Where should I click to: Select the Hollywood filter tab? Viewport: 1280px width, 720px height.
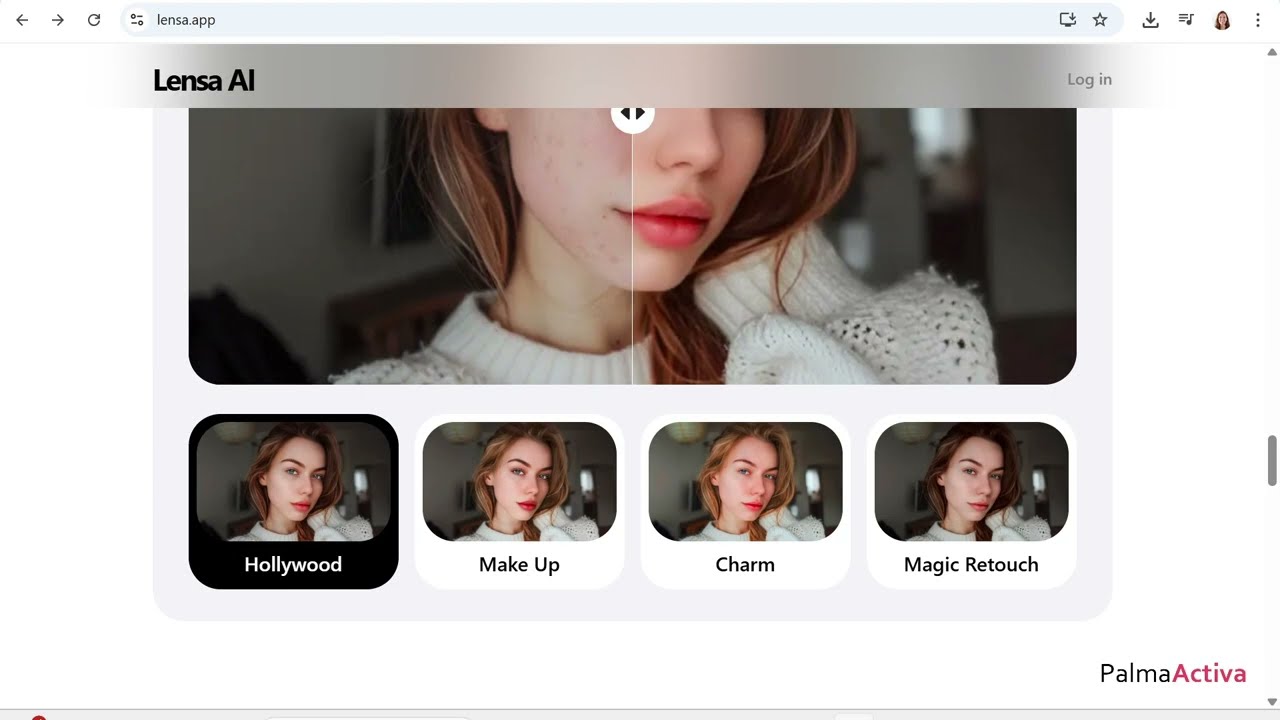tap(293, 501)
